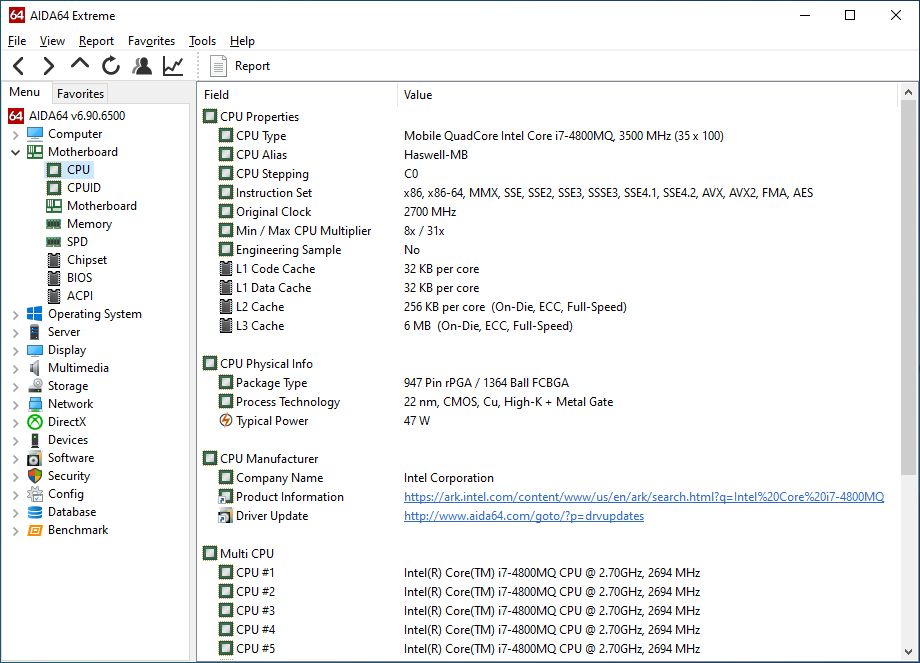Go back with the Back arrow
The height and width of the screenshot is (663, 920).
[19, 66]
